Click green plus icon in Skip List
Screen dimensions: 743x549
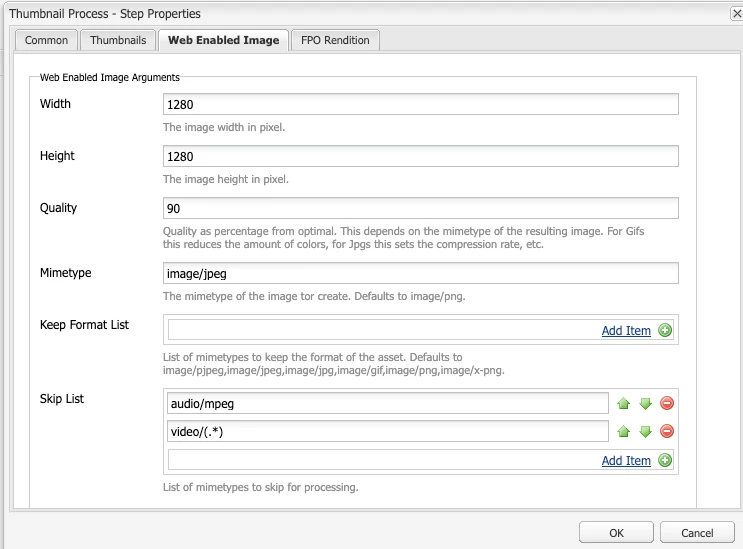[x=665, y=460]
